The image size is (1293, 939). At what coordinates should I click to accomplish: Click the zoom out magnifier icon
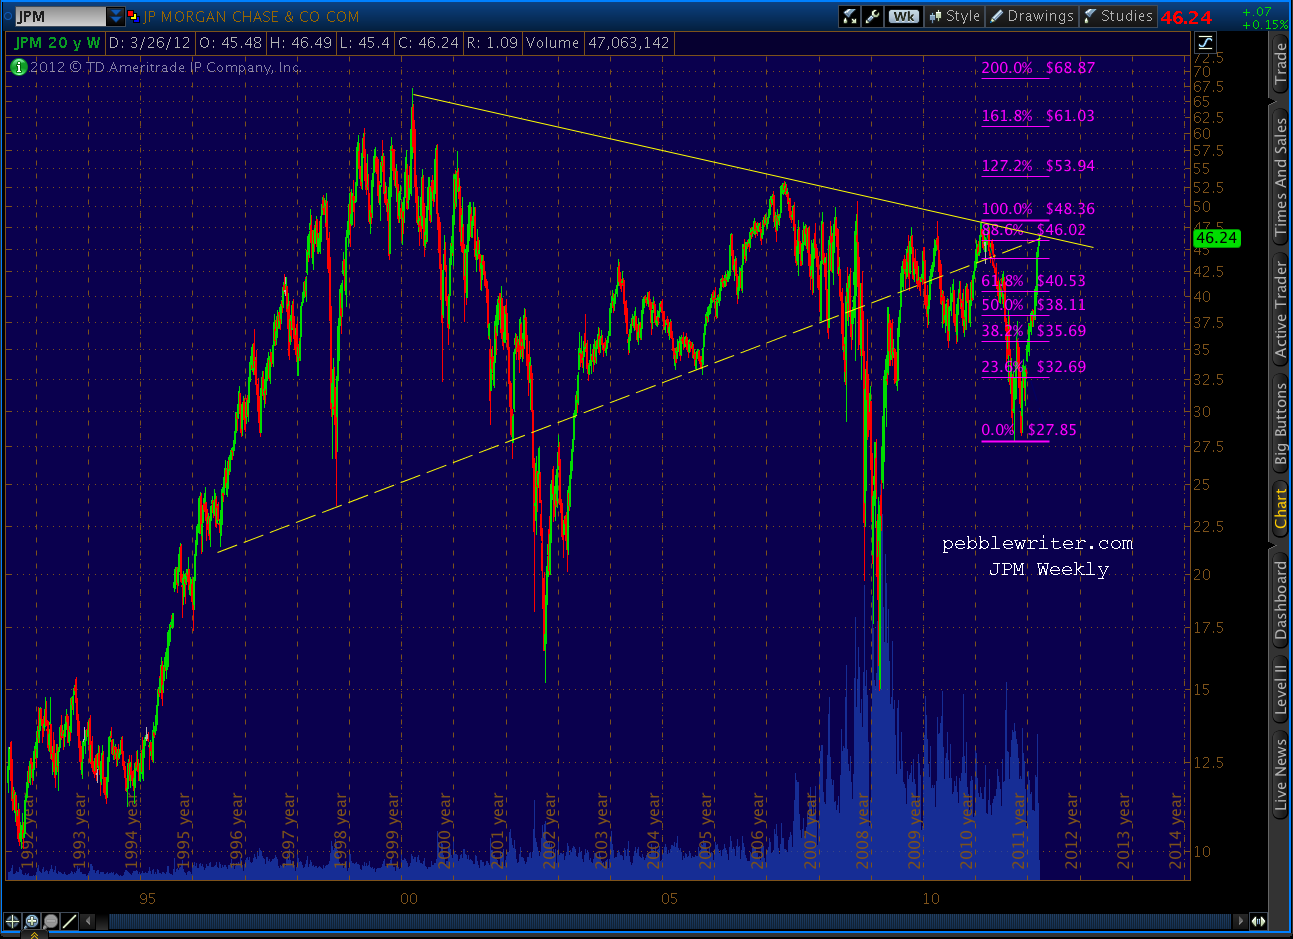[51, 921]
